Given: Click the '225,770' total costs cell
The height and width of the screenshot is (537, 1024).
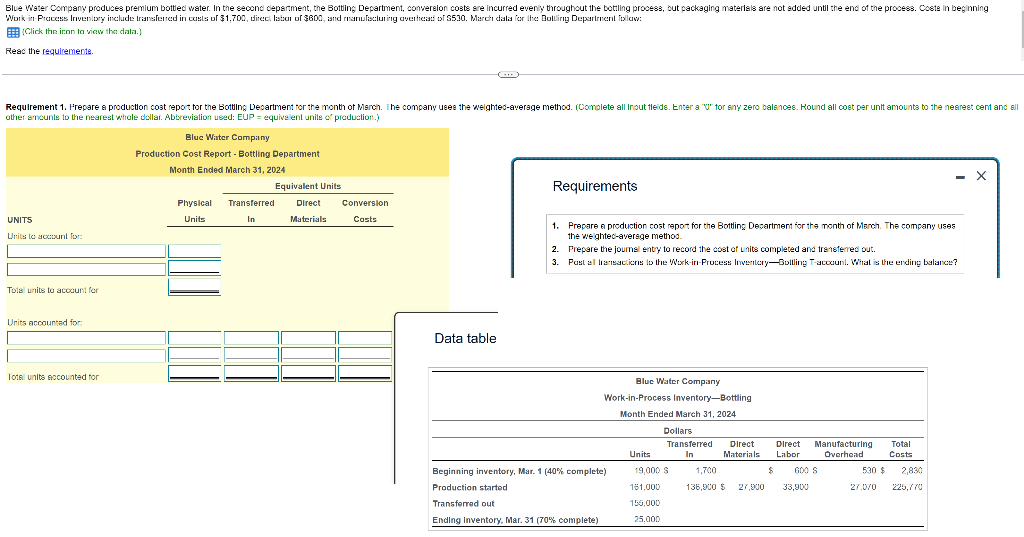Looking at the screenshot, I should click(906, 487).
